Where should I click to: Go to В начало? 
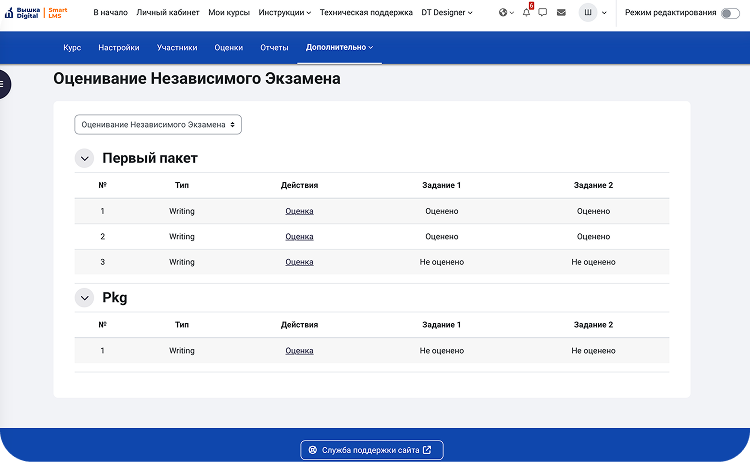[x=110, y=12]
